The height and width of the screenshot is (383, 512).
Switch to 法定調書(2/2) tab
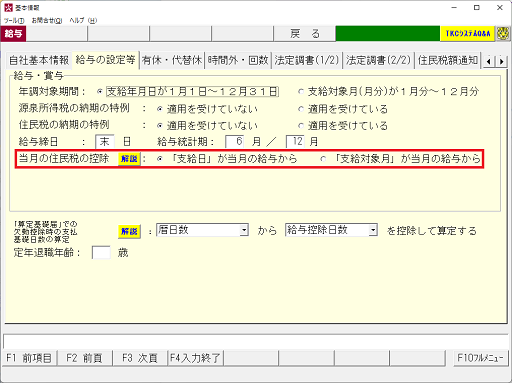(x=378, y=60)
